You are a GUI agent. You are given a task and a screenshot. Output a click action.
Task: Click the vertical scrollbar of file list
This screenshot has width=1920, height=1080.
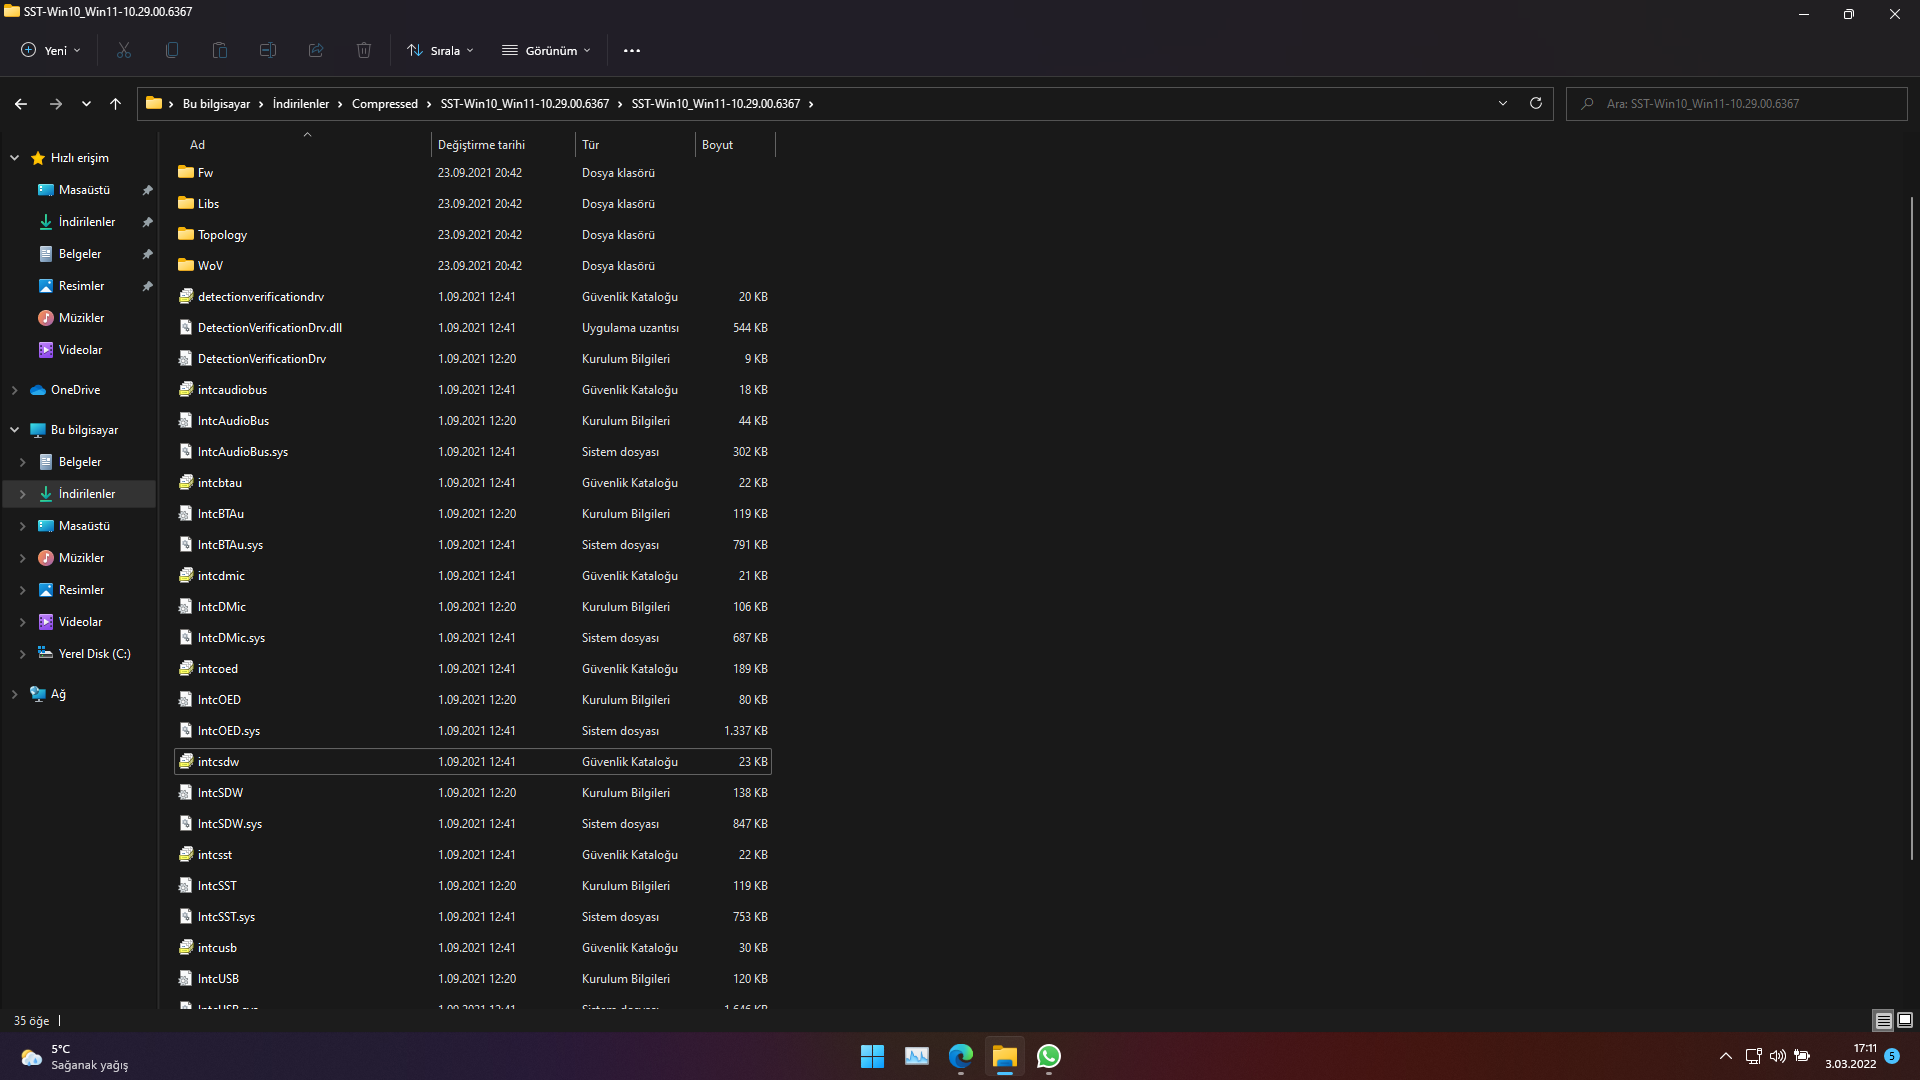tap(1911, 530)
